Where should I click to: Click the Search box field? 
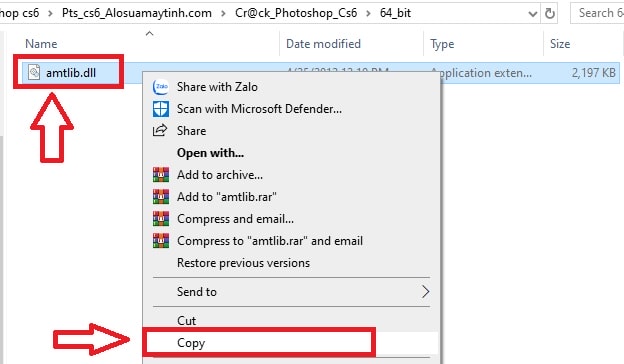coord(598,13)
